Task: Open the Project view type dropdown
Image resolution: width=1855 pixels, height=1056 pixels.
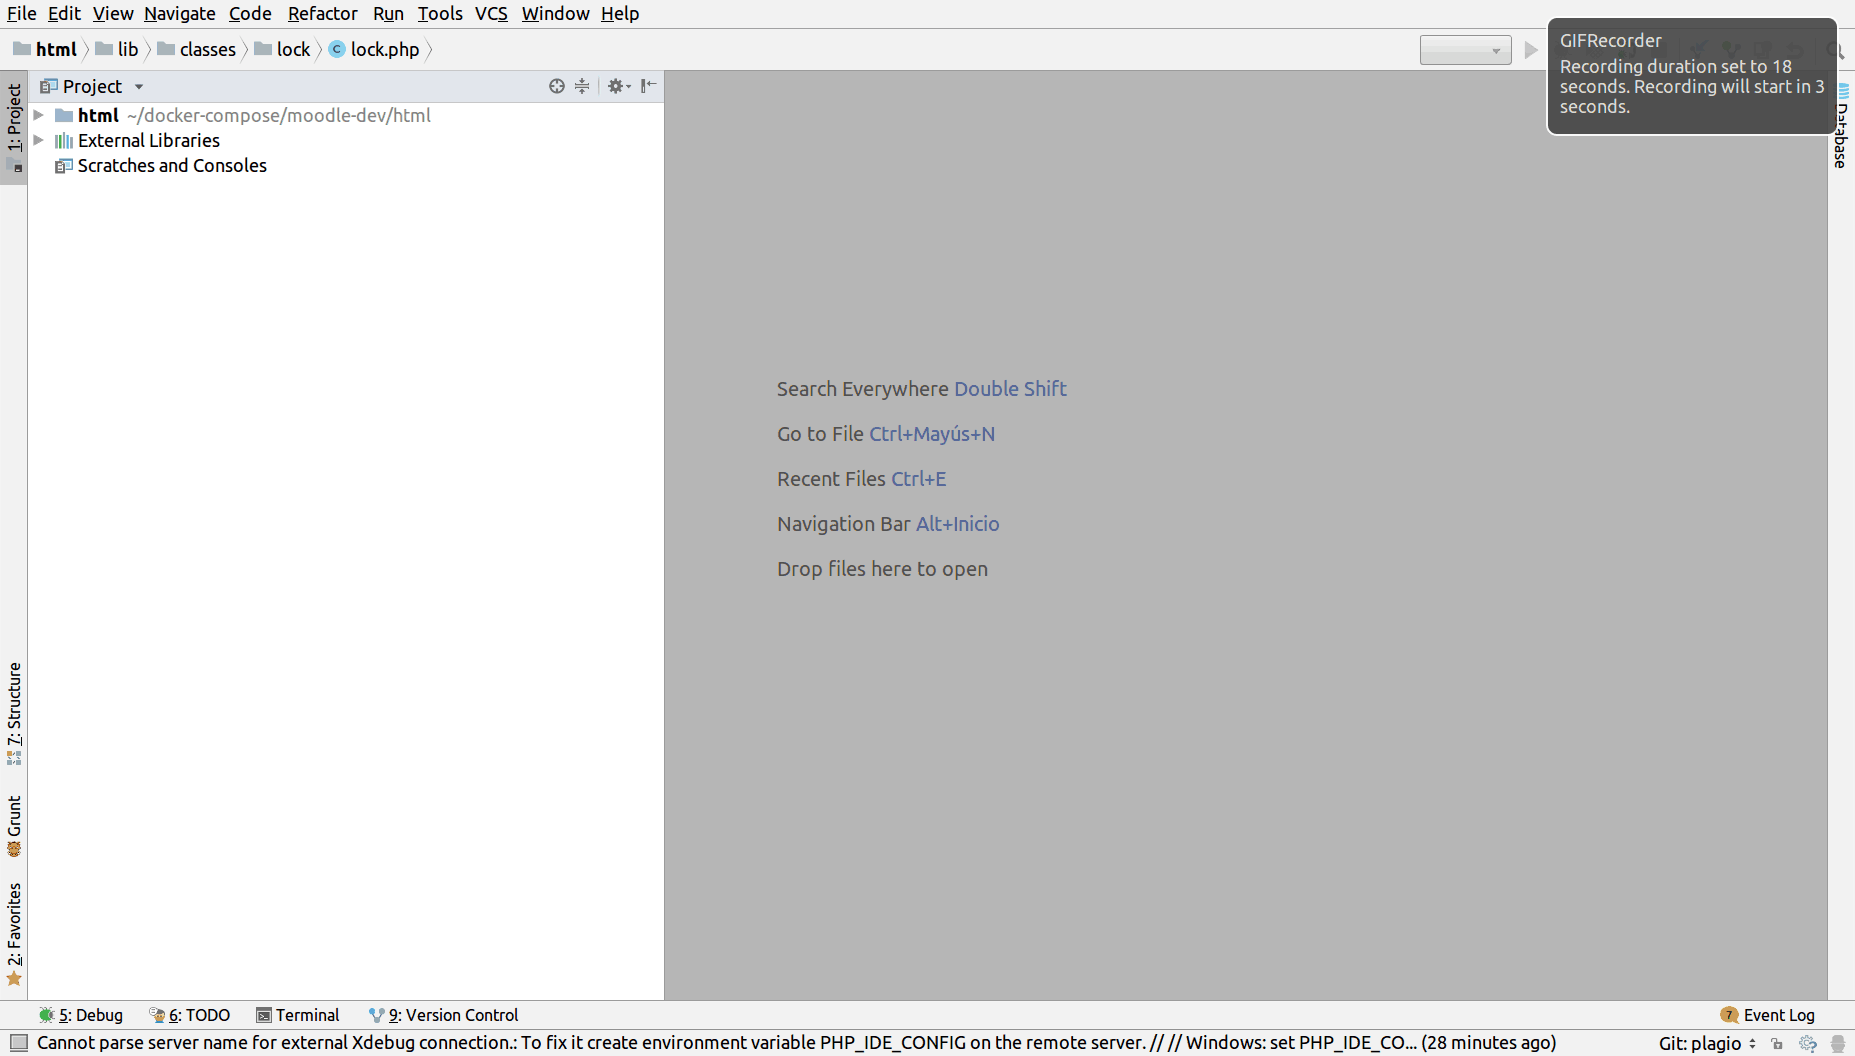Action: tap(139, 87)
